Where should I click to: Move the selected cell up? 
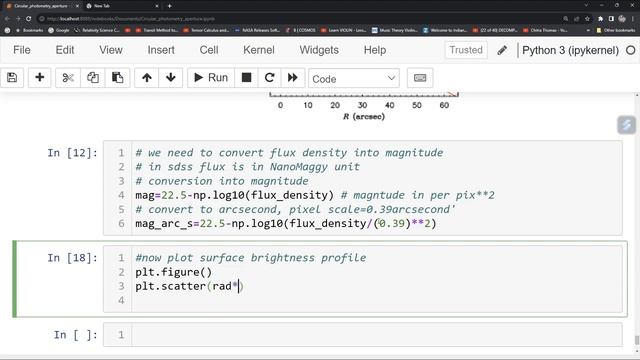click(147, 78)
